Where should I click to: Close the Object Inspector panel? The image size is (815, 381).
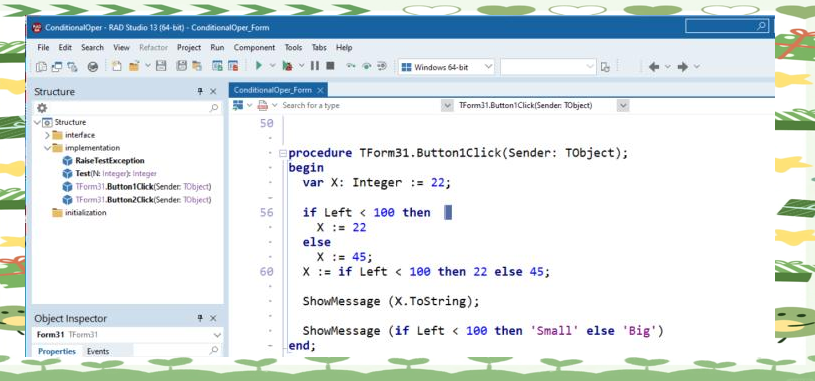coord(213,318)
